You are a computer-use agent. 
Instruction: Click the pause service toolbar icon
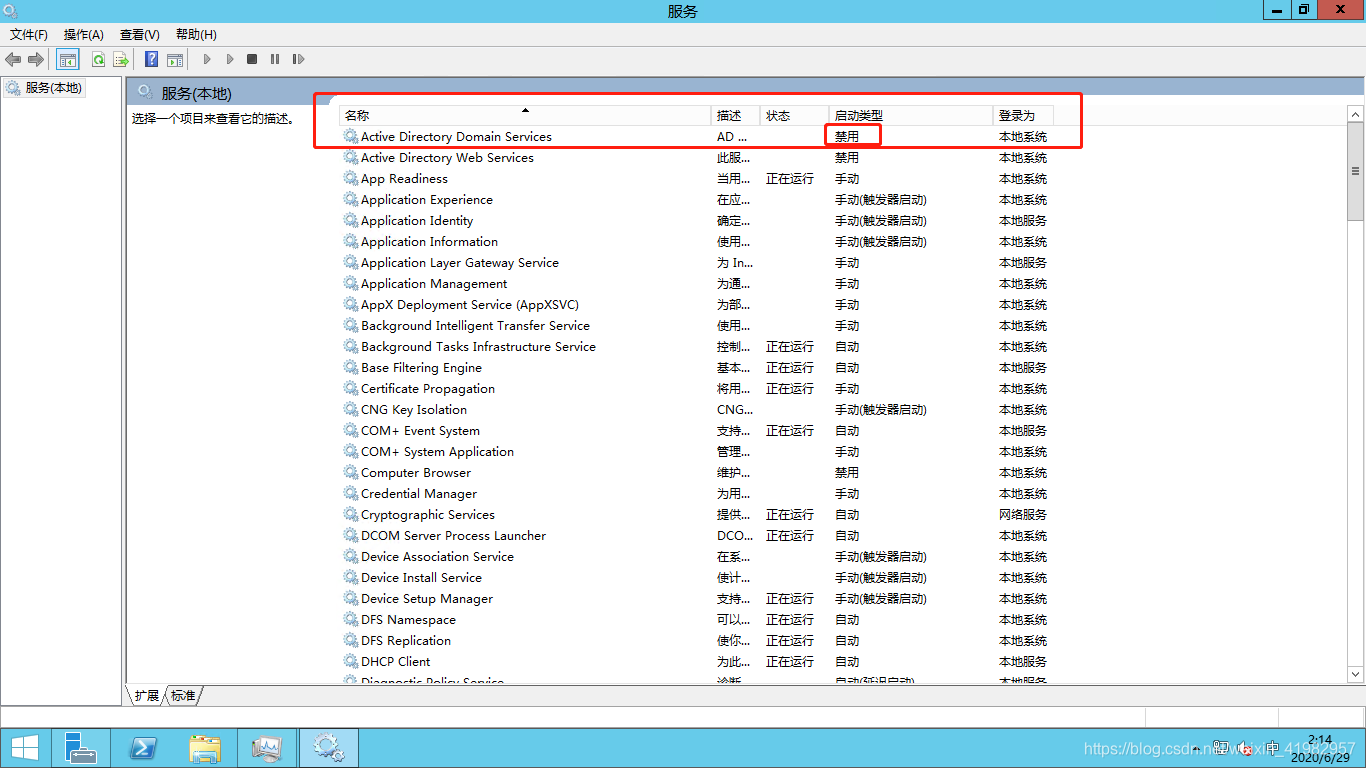click(x=275, y=60)
